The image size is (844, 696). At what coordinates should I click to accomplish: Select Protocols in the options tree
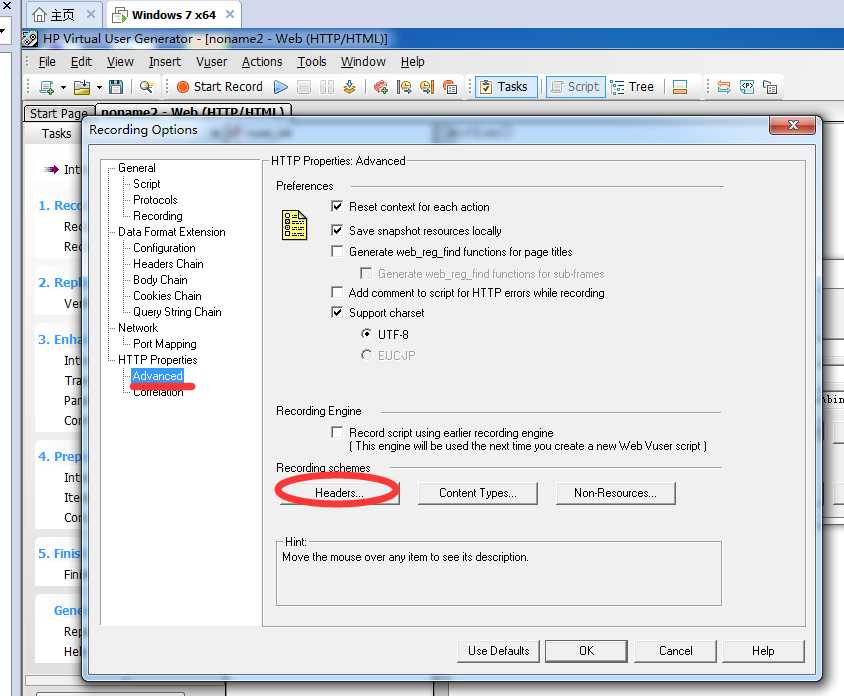pos(155,200)
